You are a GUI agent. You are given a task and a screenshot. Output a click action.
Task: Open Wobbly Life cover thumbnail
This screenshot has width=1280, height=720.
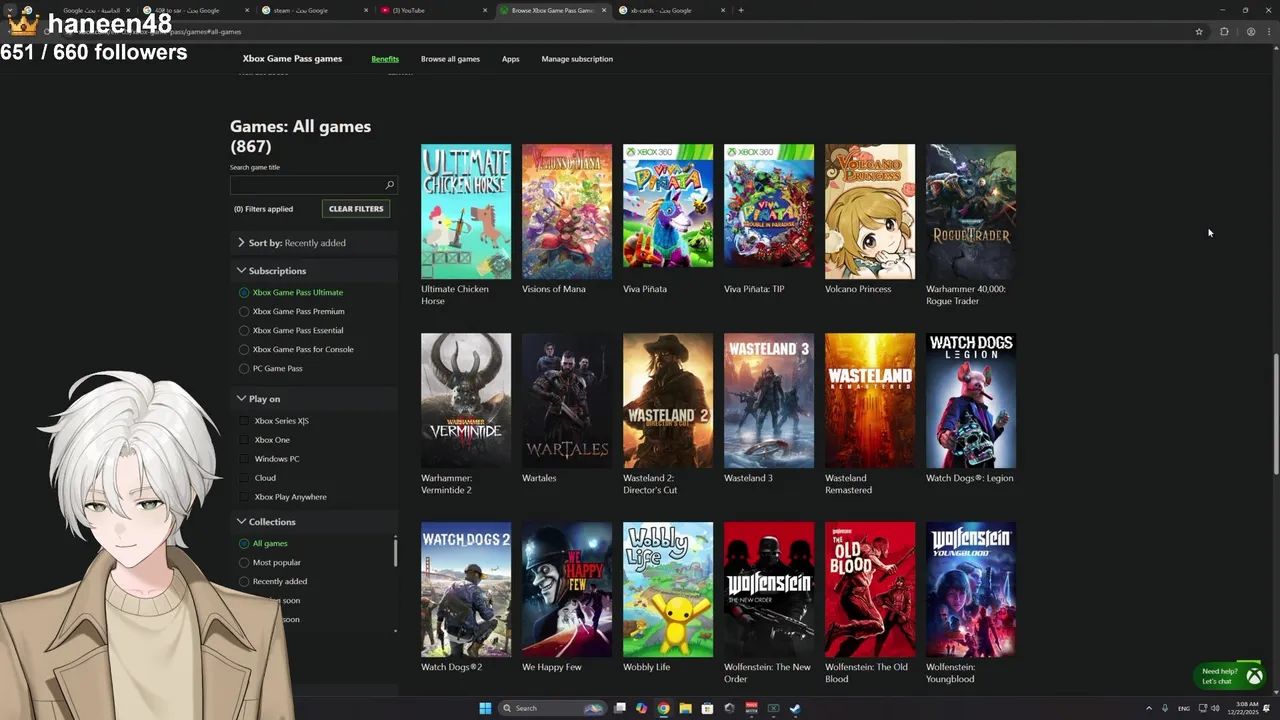pos(668,589)
